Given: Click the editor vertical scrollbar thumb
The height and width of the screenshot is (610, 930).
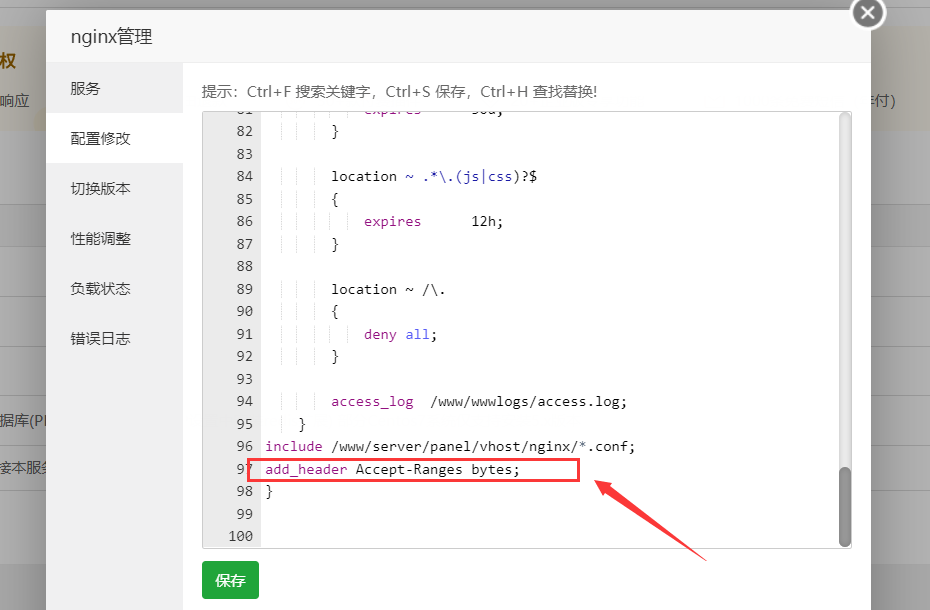Looking at the screenshot, I should (x=845, y=506).
